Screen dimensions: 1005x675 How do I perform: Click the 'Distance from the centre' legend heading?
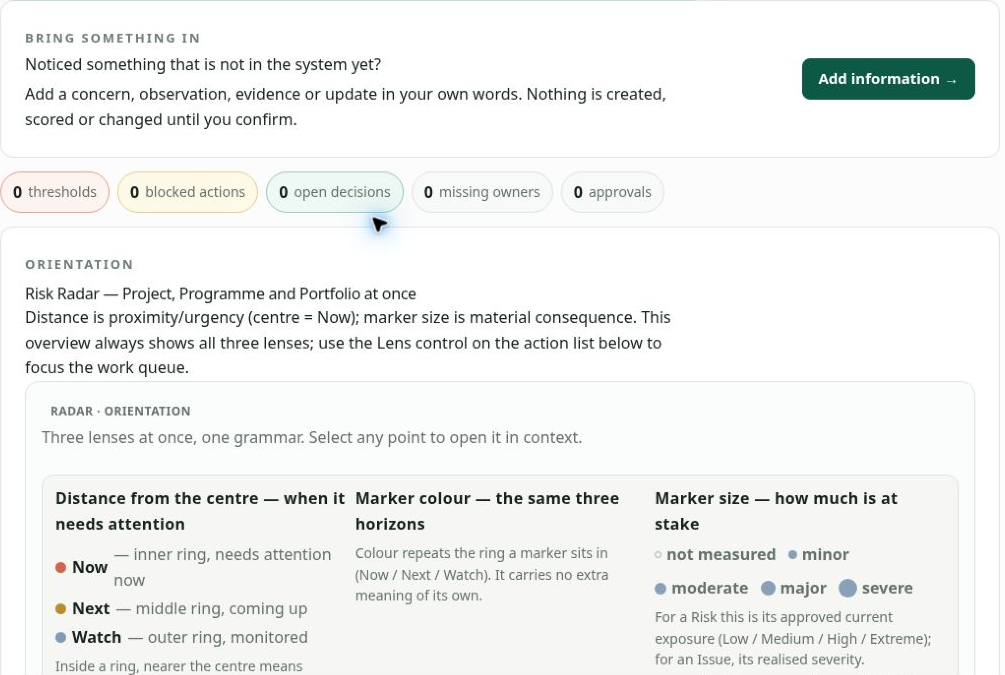200,512
